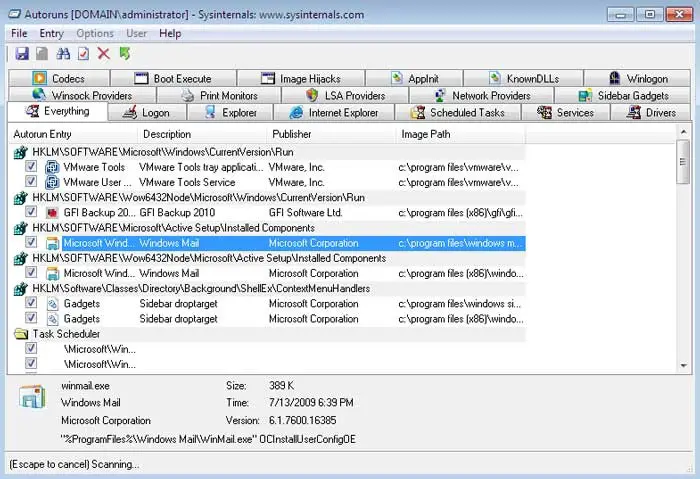Screen dimensions: 700x479
Task: Click the second Gadgets entry icon
Action: click(x=52, y=319)
